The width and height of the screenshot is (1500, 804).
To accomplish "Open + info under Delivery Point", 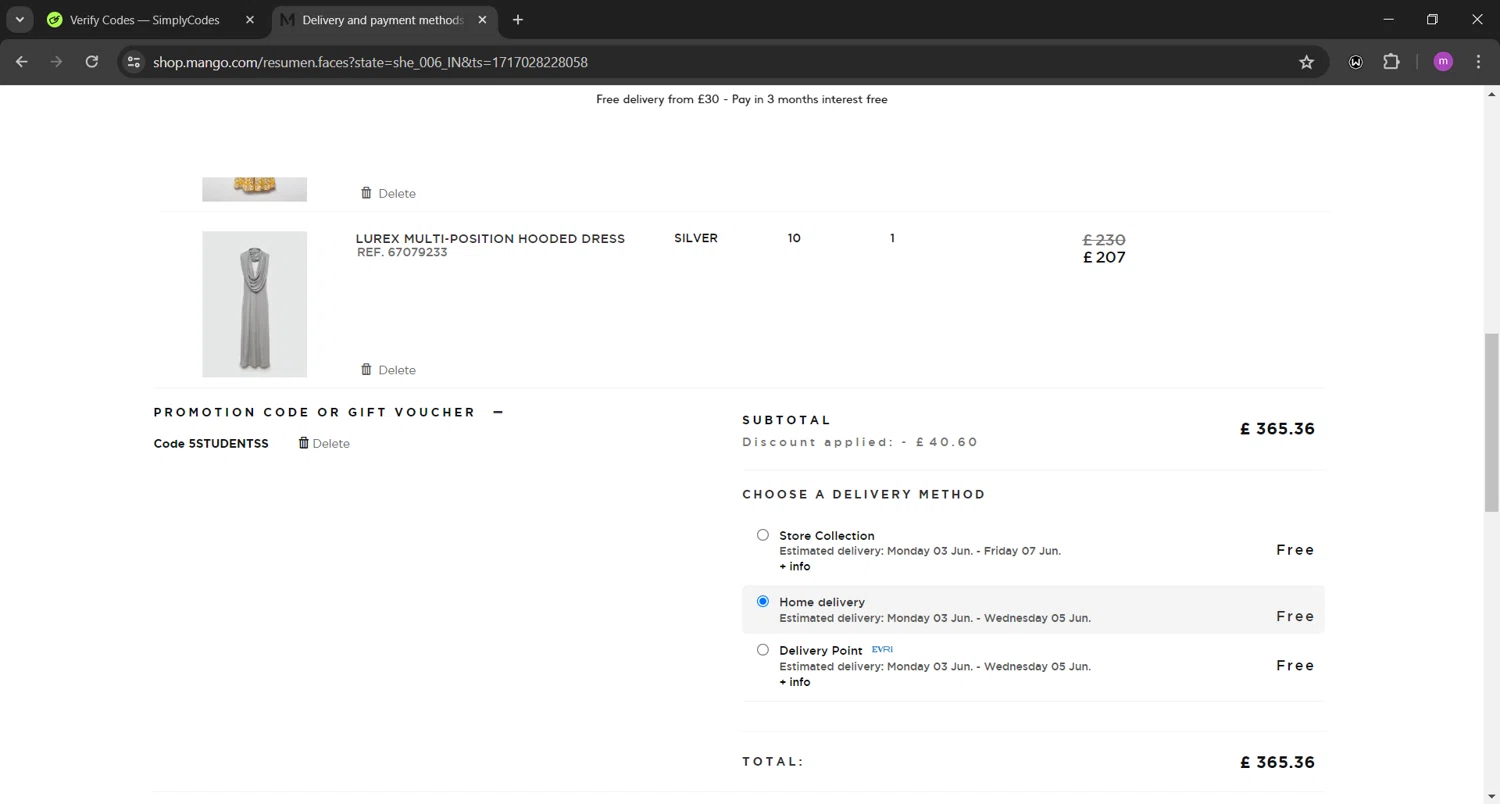I will click(x=794, y=682).
